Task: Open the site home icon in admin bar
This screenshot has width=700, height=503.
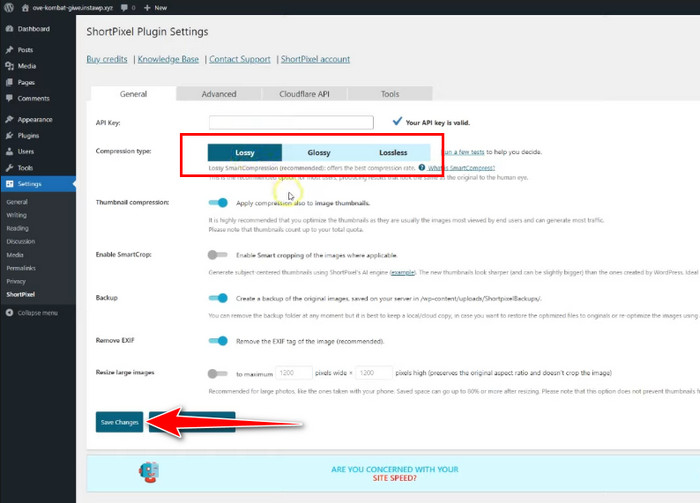Action: pyautogui.click(x=25, y=8)
